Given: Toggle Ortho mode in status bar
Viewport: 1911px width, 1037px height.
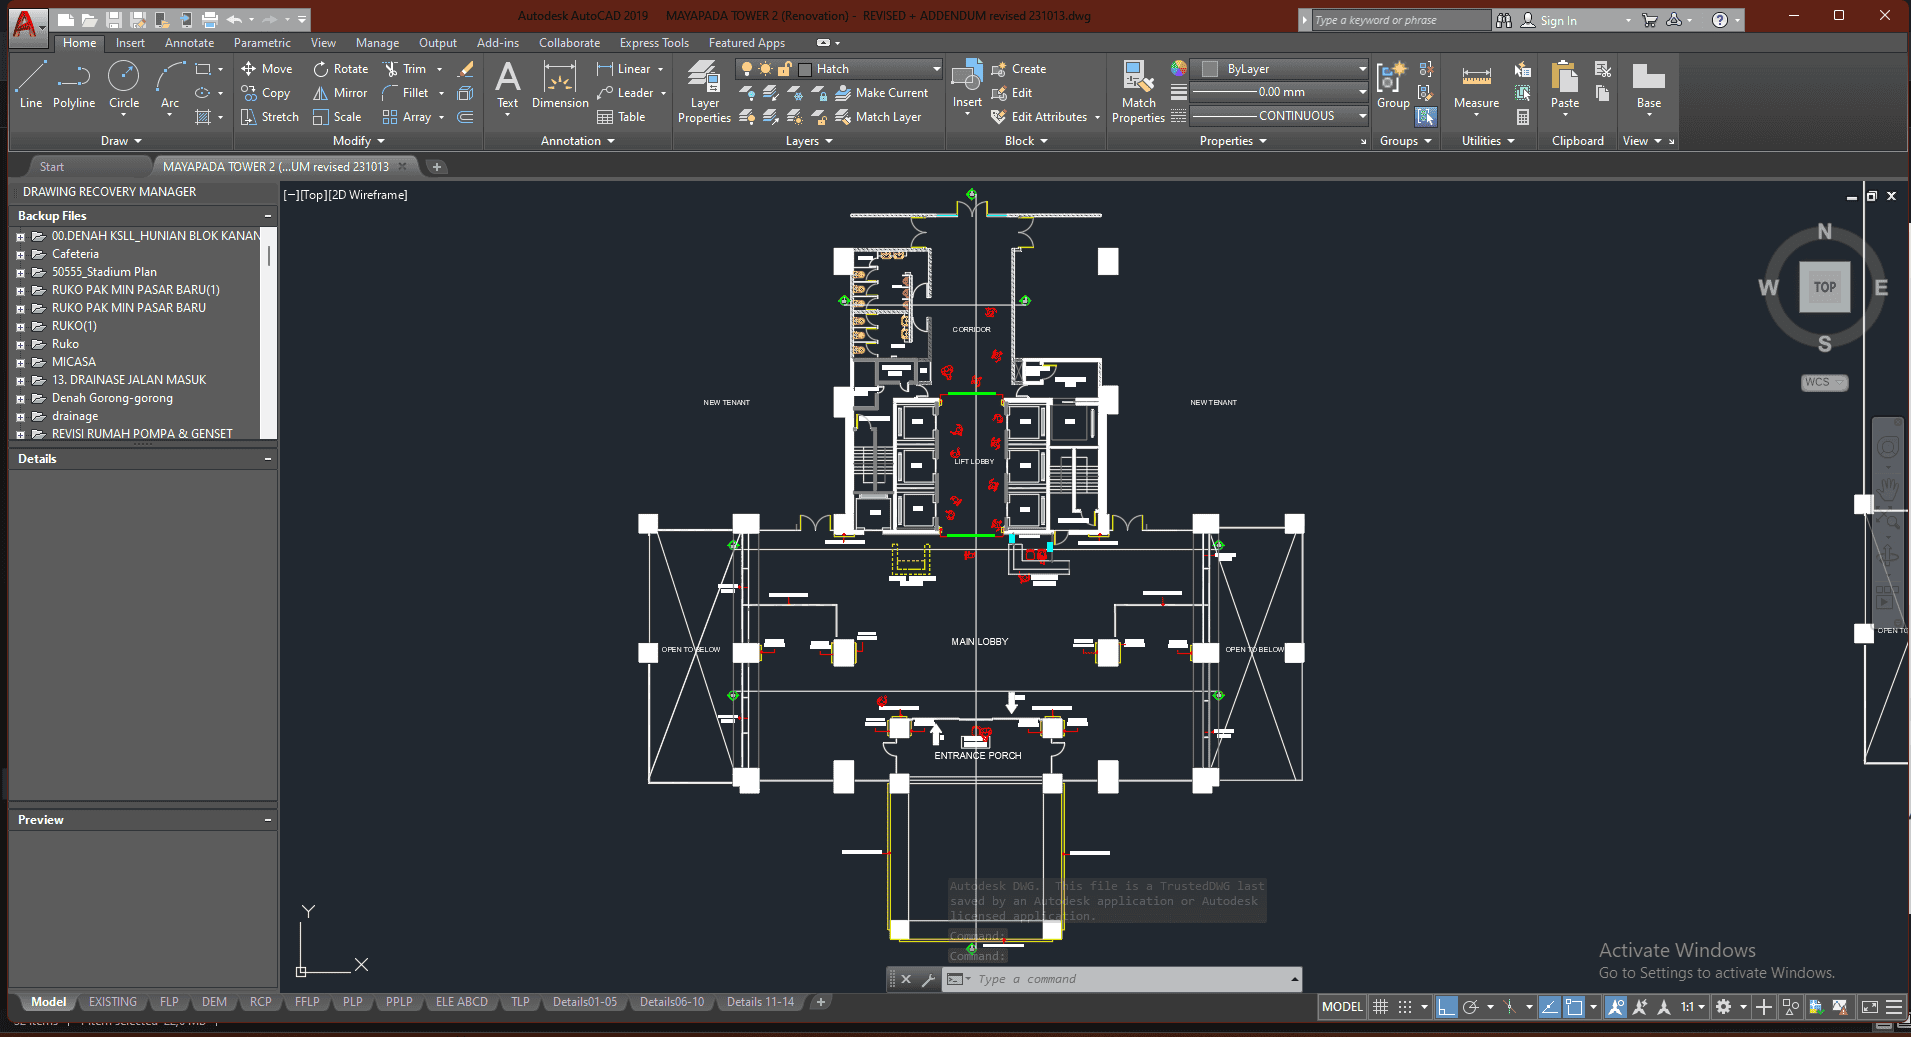Looking at the screenshot, I should (x=1446, y=1007).
